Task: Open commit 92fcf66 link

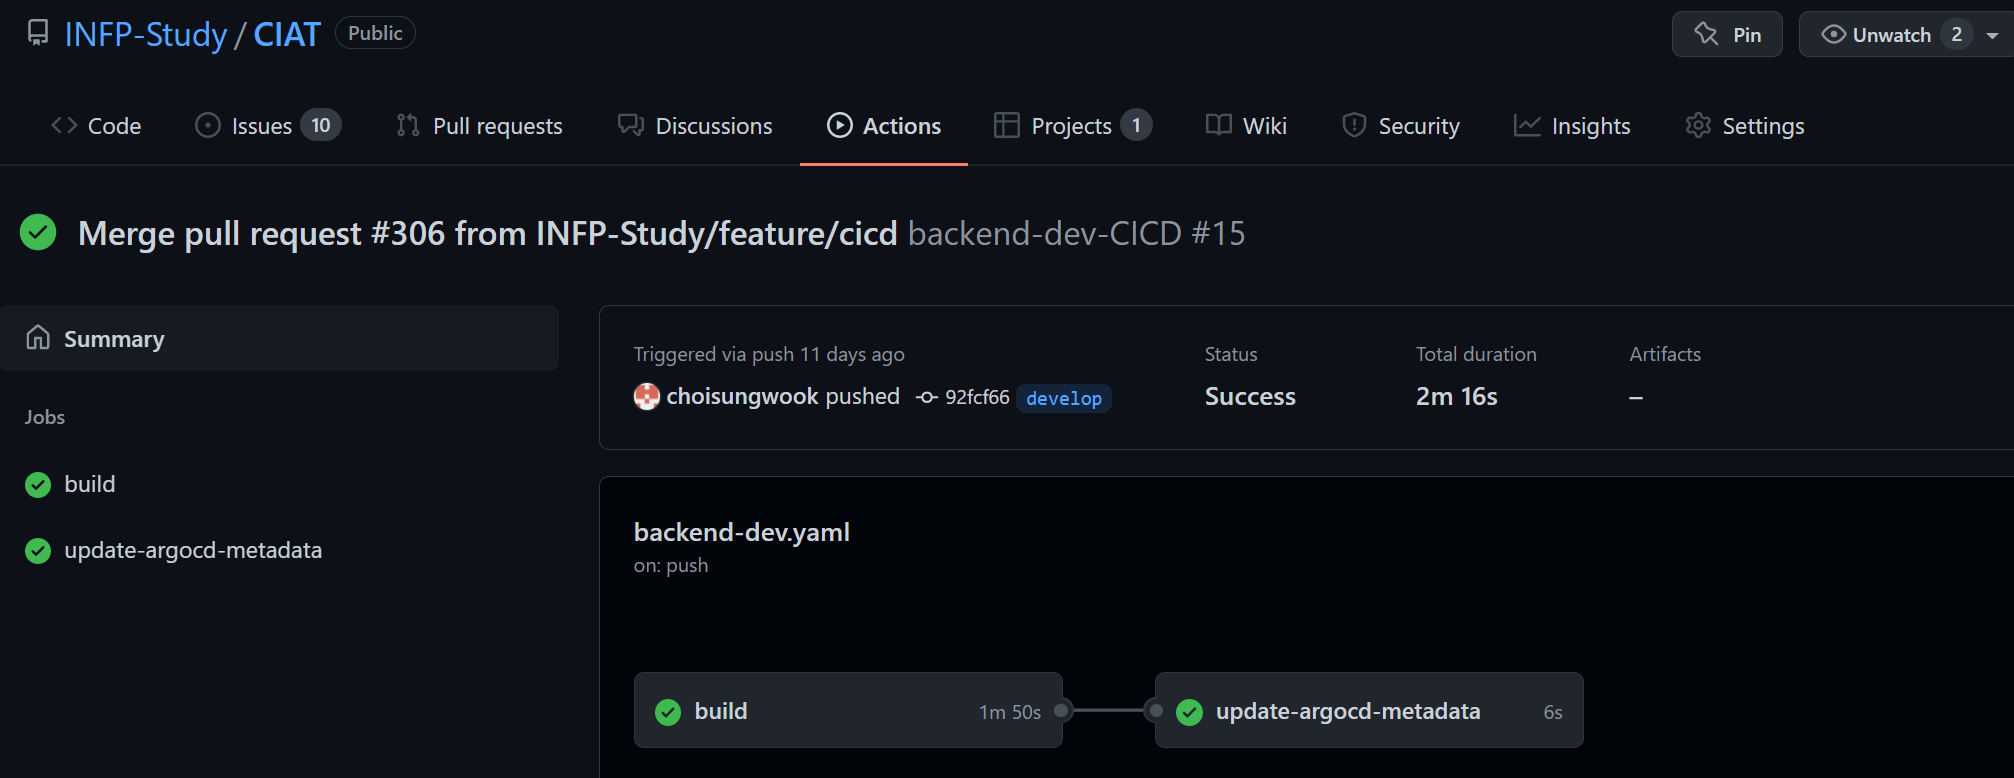Action: tap(977, 397)
